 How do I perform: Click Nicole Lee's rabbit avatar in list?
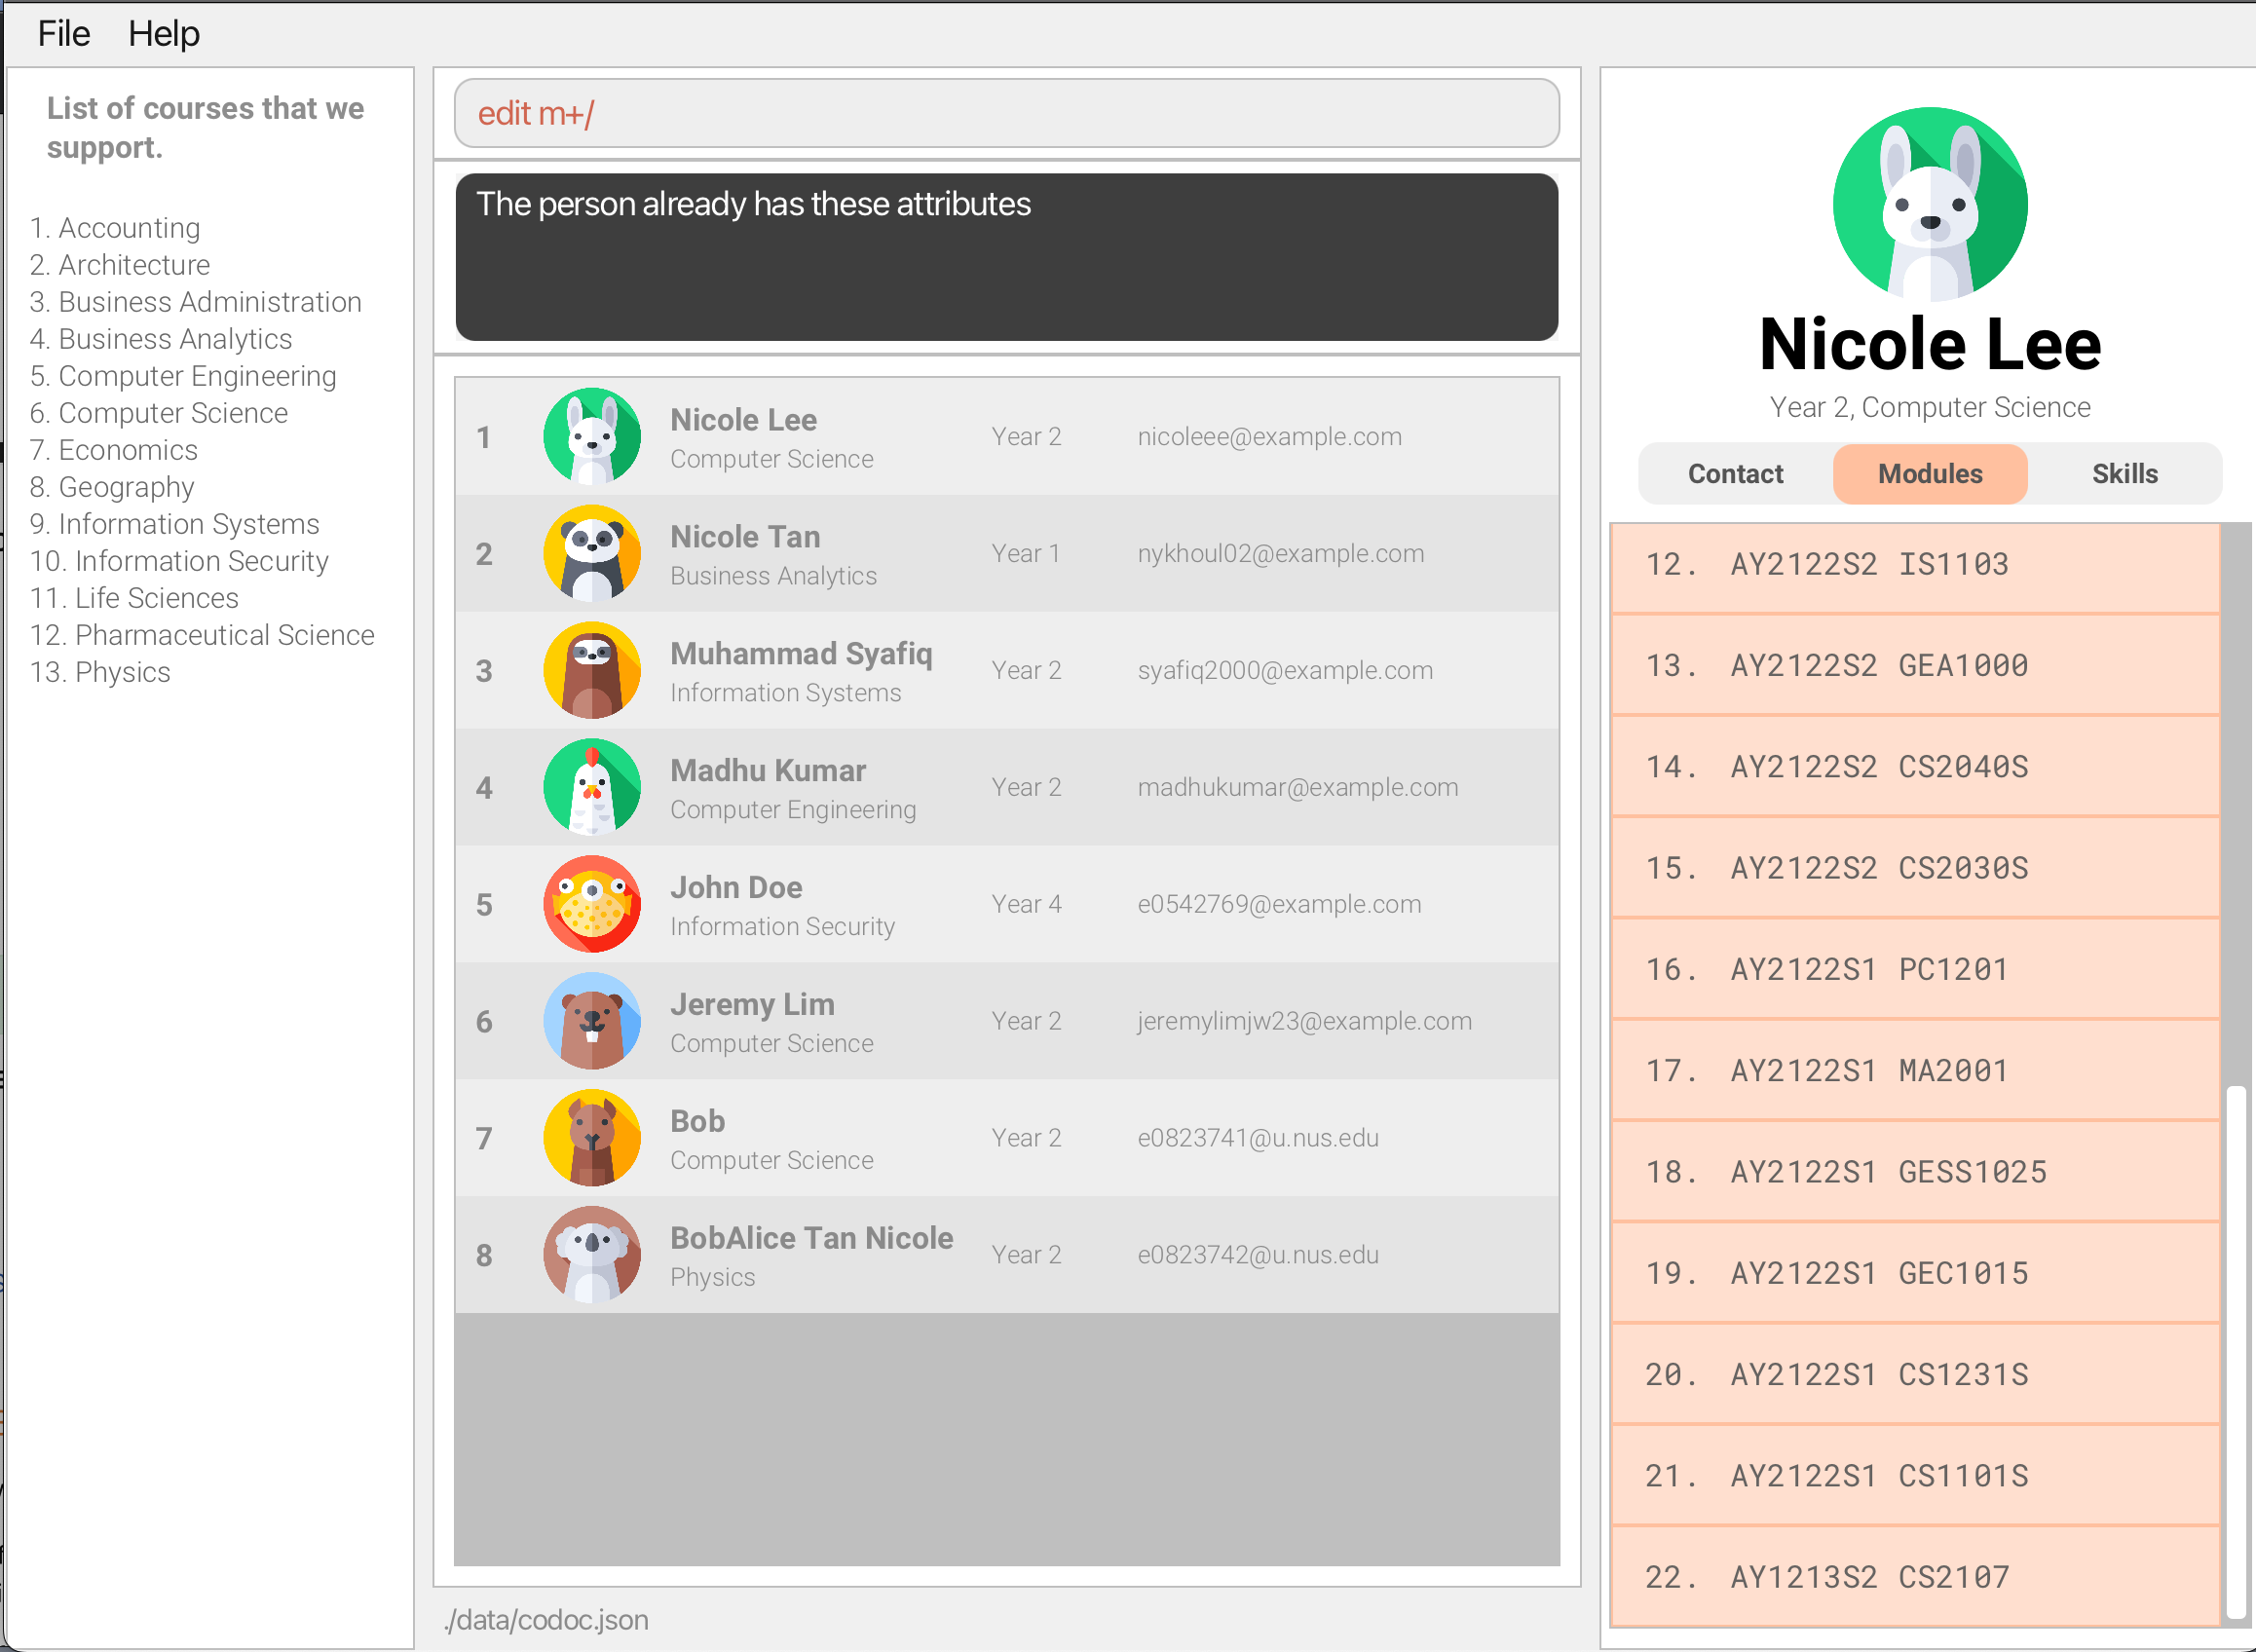pos(592,436)
